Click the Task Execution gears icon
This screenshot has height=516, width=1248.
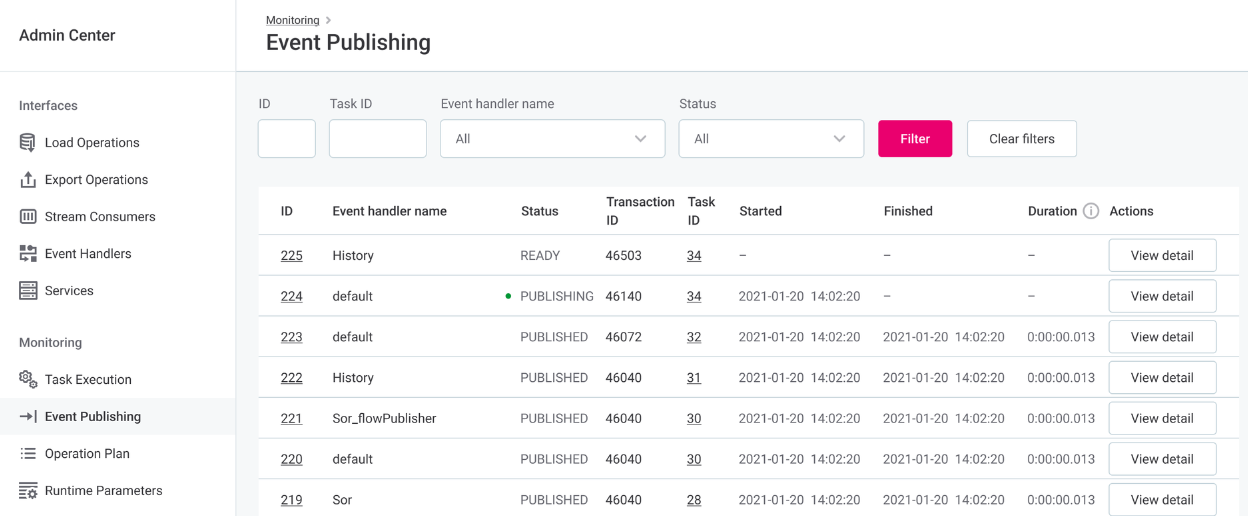(x=28, y=380)
